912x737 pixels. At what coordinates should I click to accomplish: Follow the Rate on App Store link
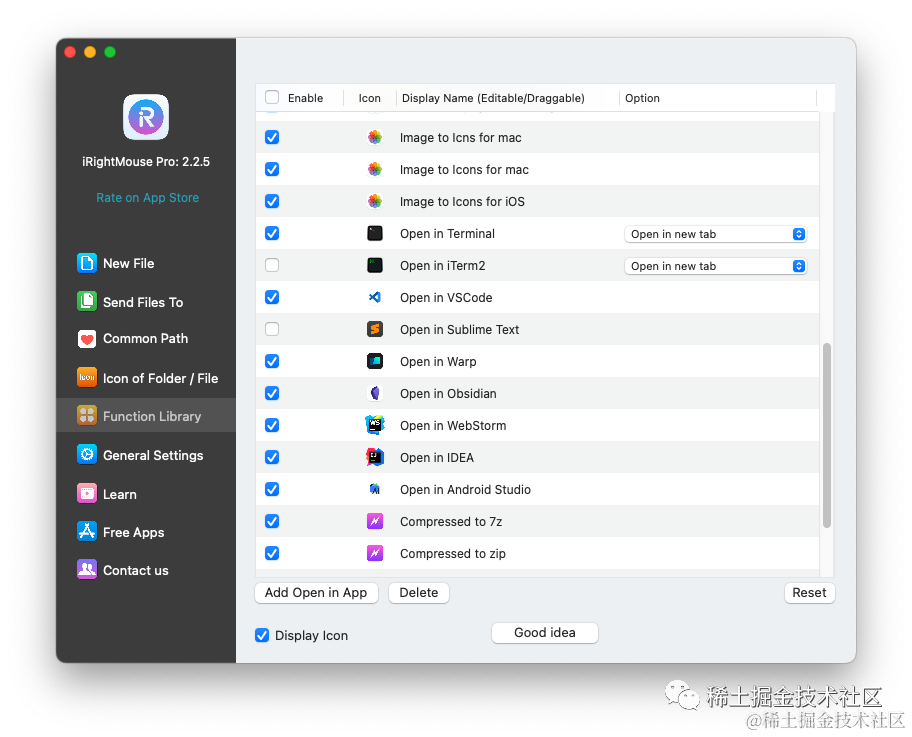pos(147,198)
